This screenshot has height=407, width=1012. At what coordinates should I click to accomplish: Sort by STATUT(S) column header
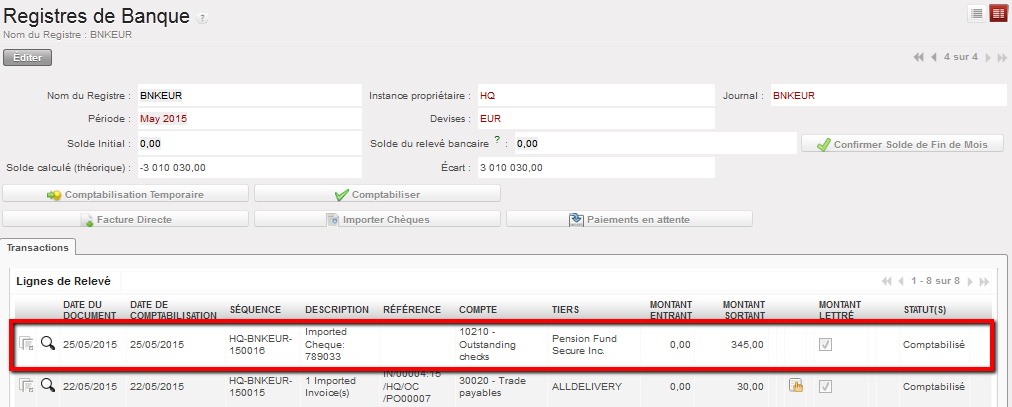tap(925, 310)
